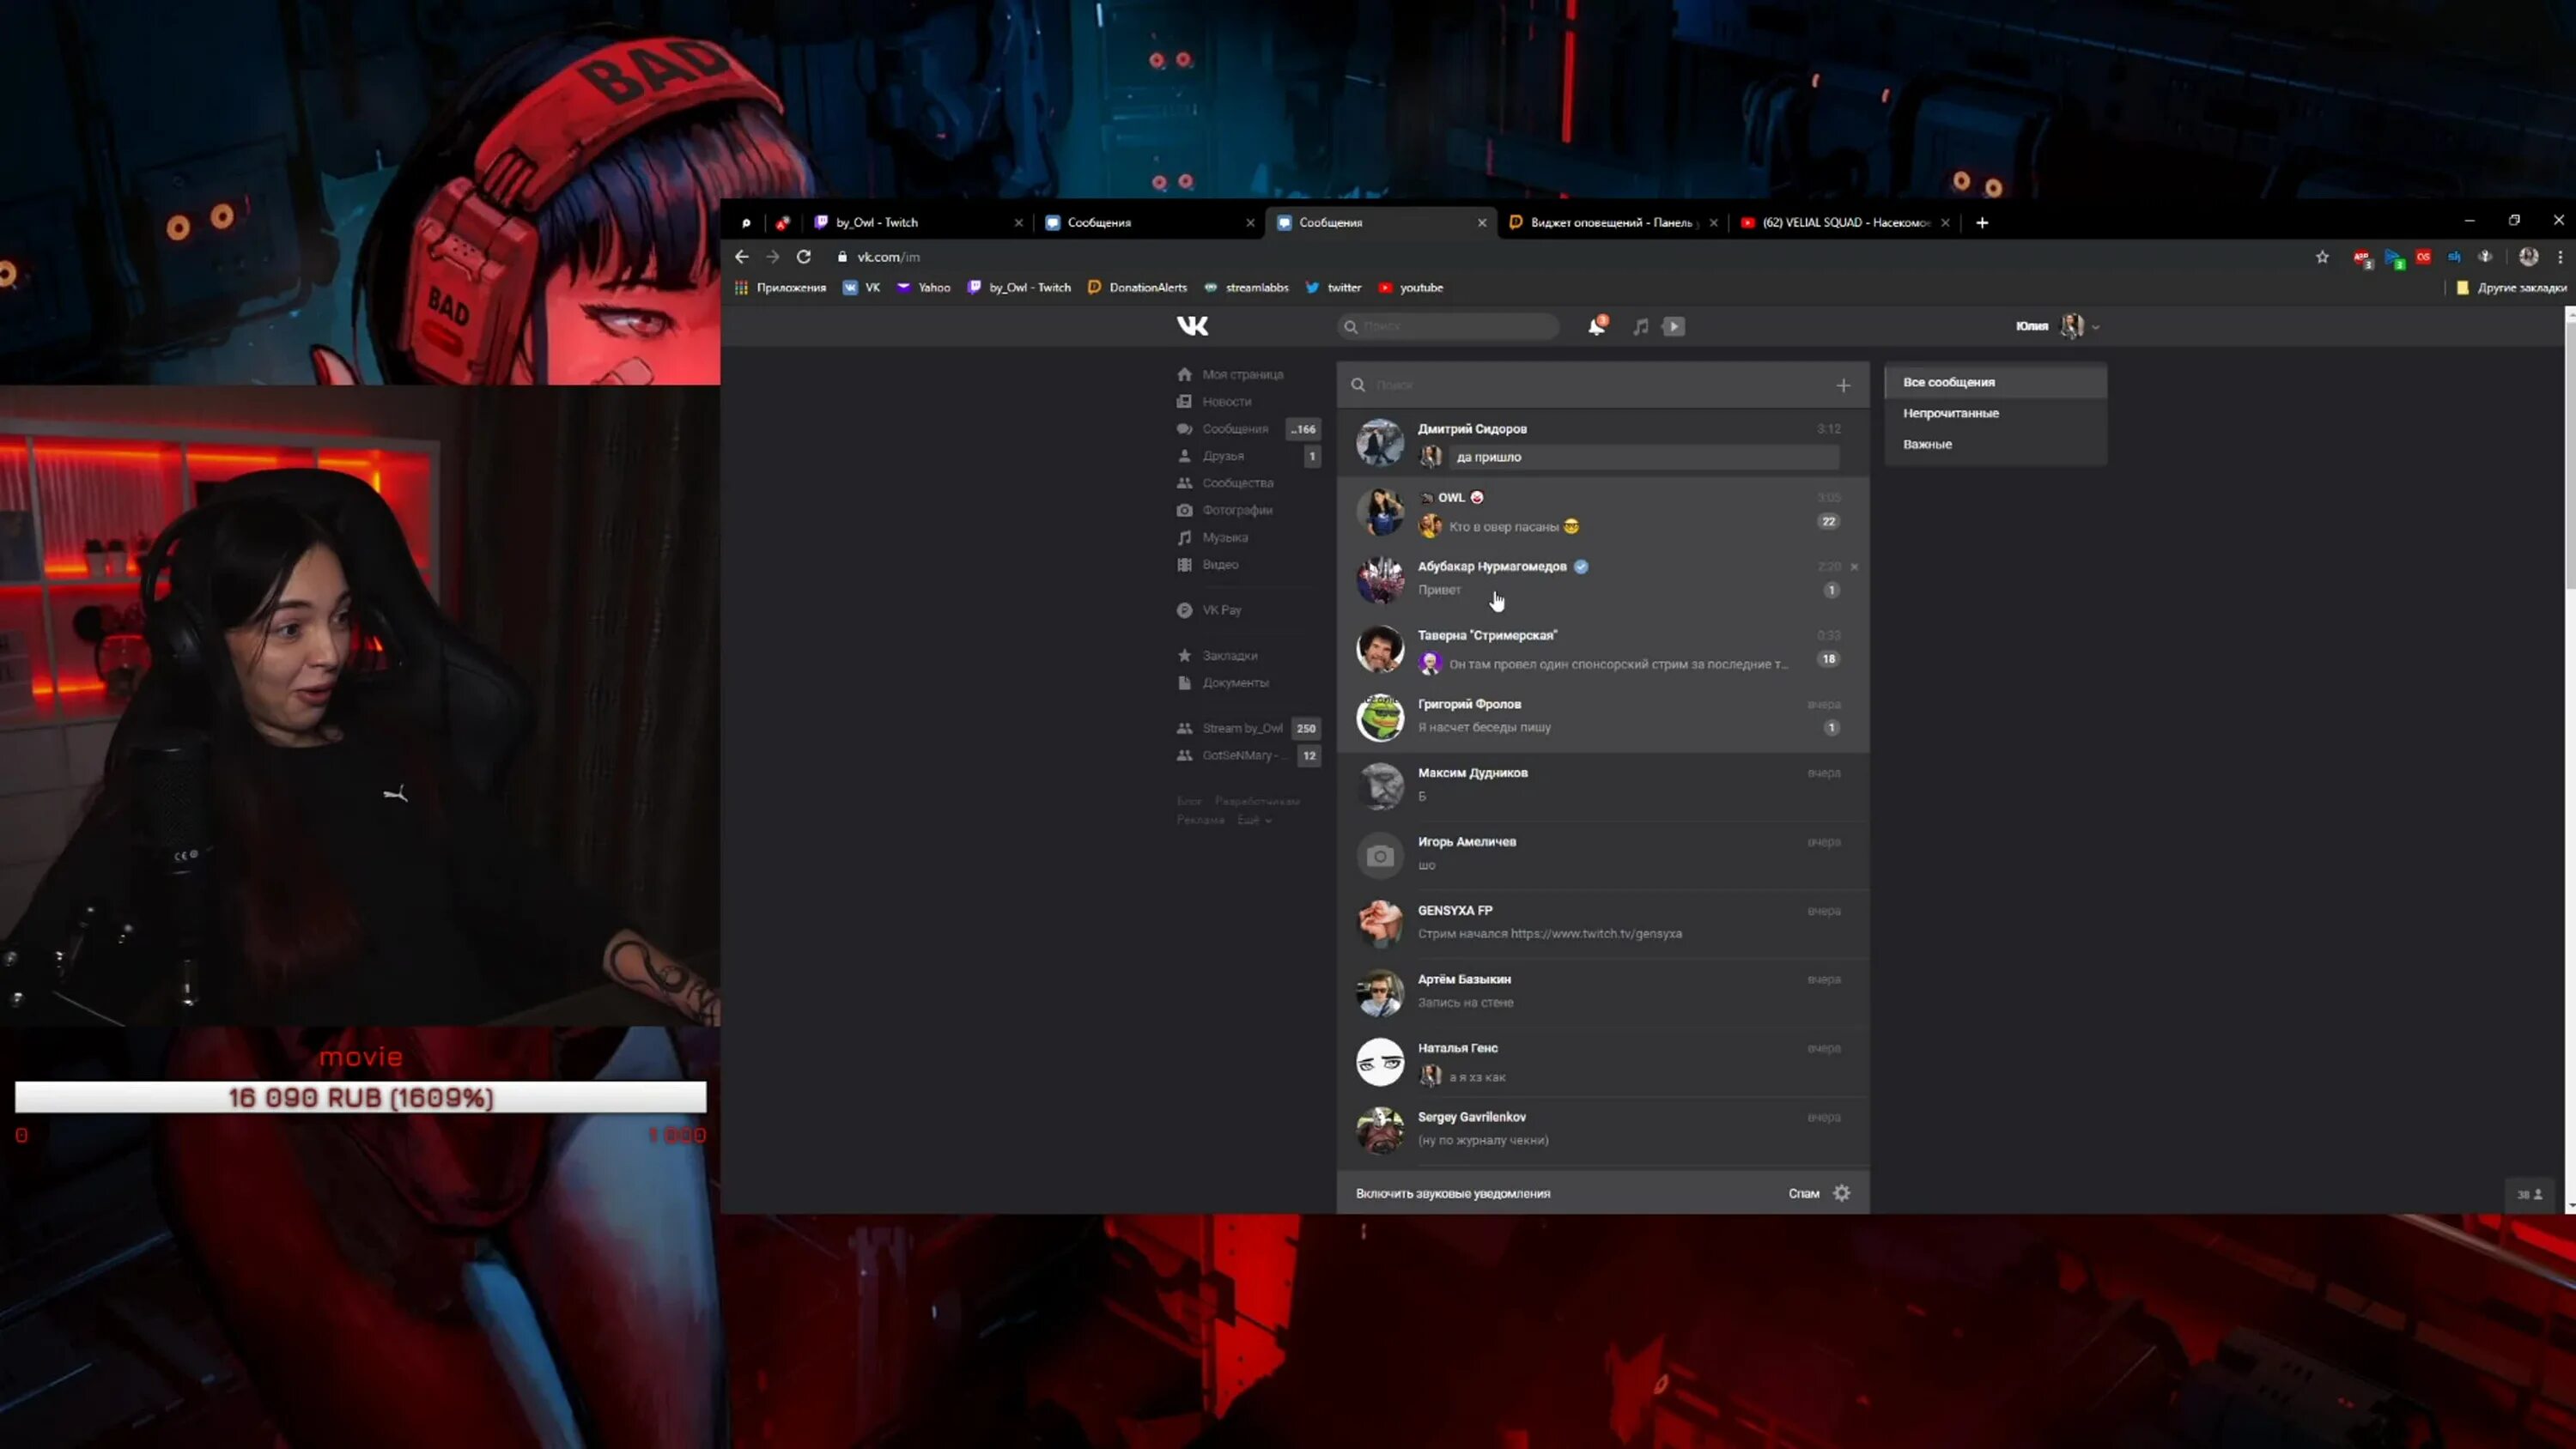Select the Непрочитанные filter
Image resolution: width=2576 pixels, height=1449 pixels.
tap(1995, 413)
